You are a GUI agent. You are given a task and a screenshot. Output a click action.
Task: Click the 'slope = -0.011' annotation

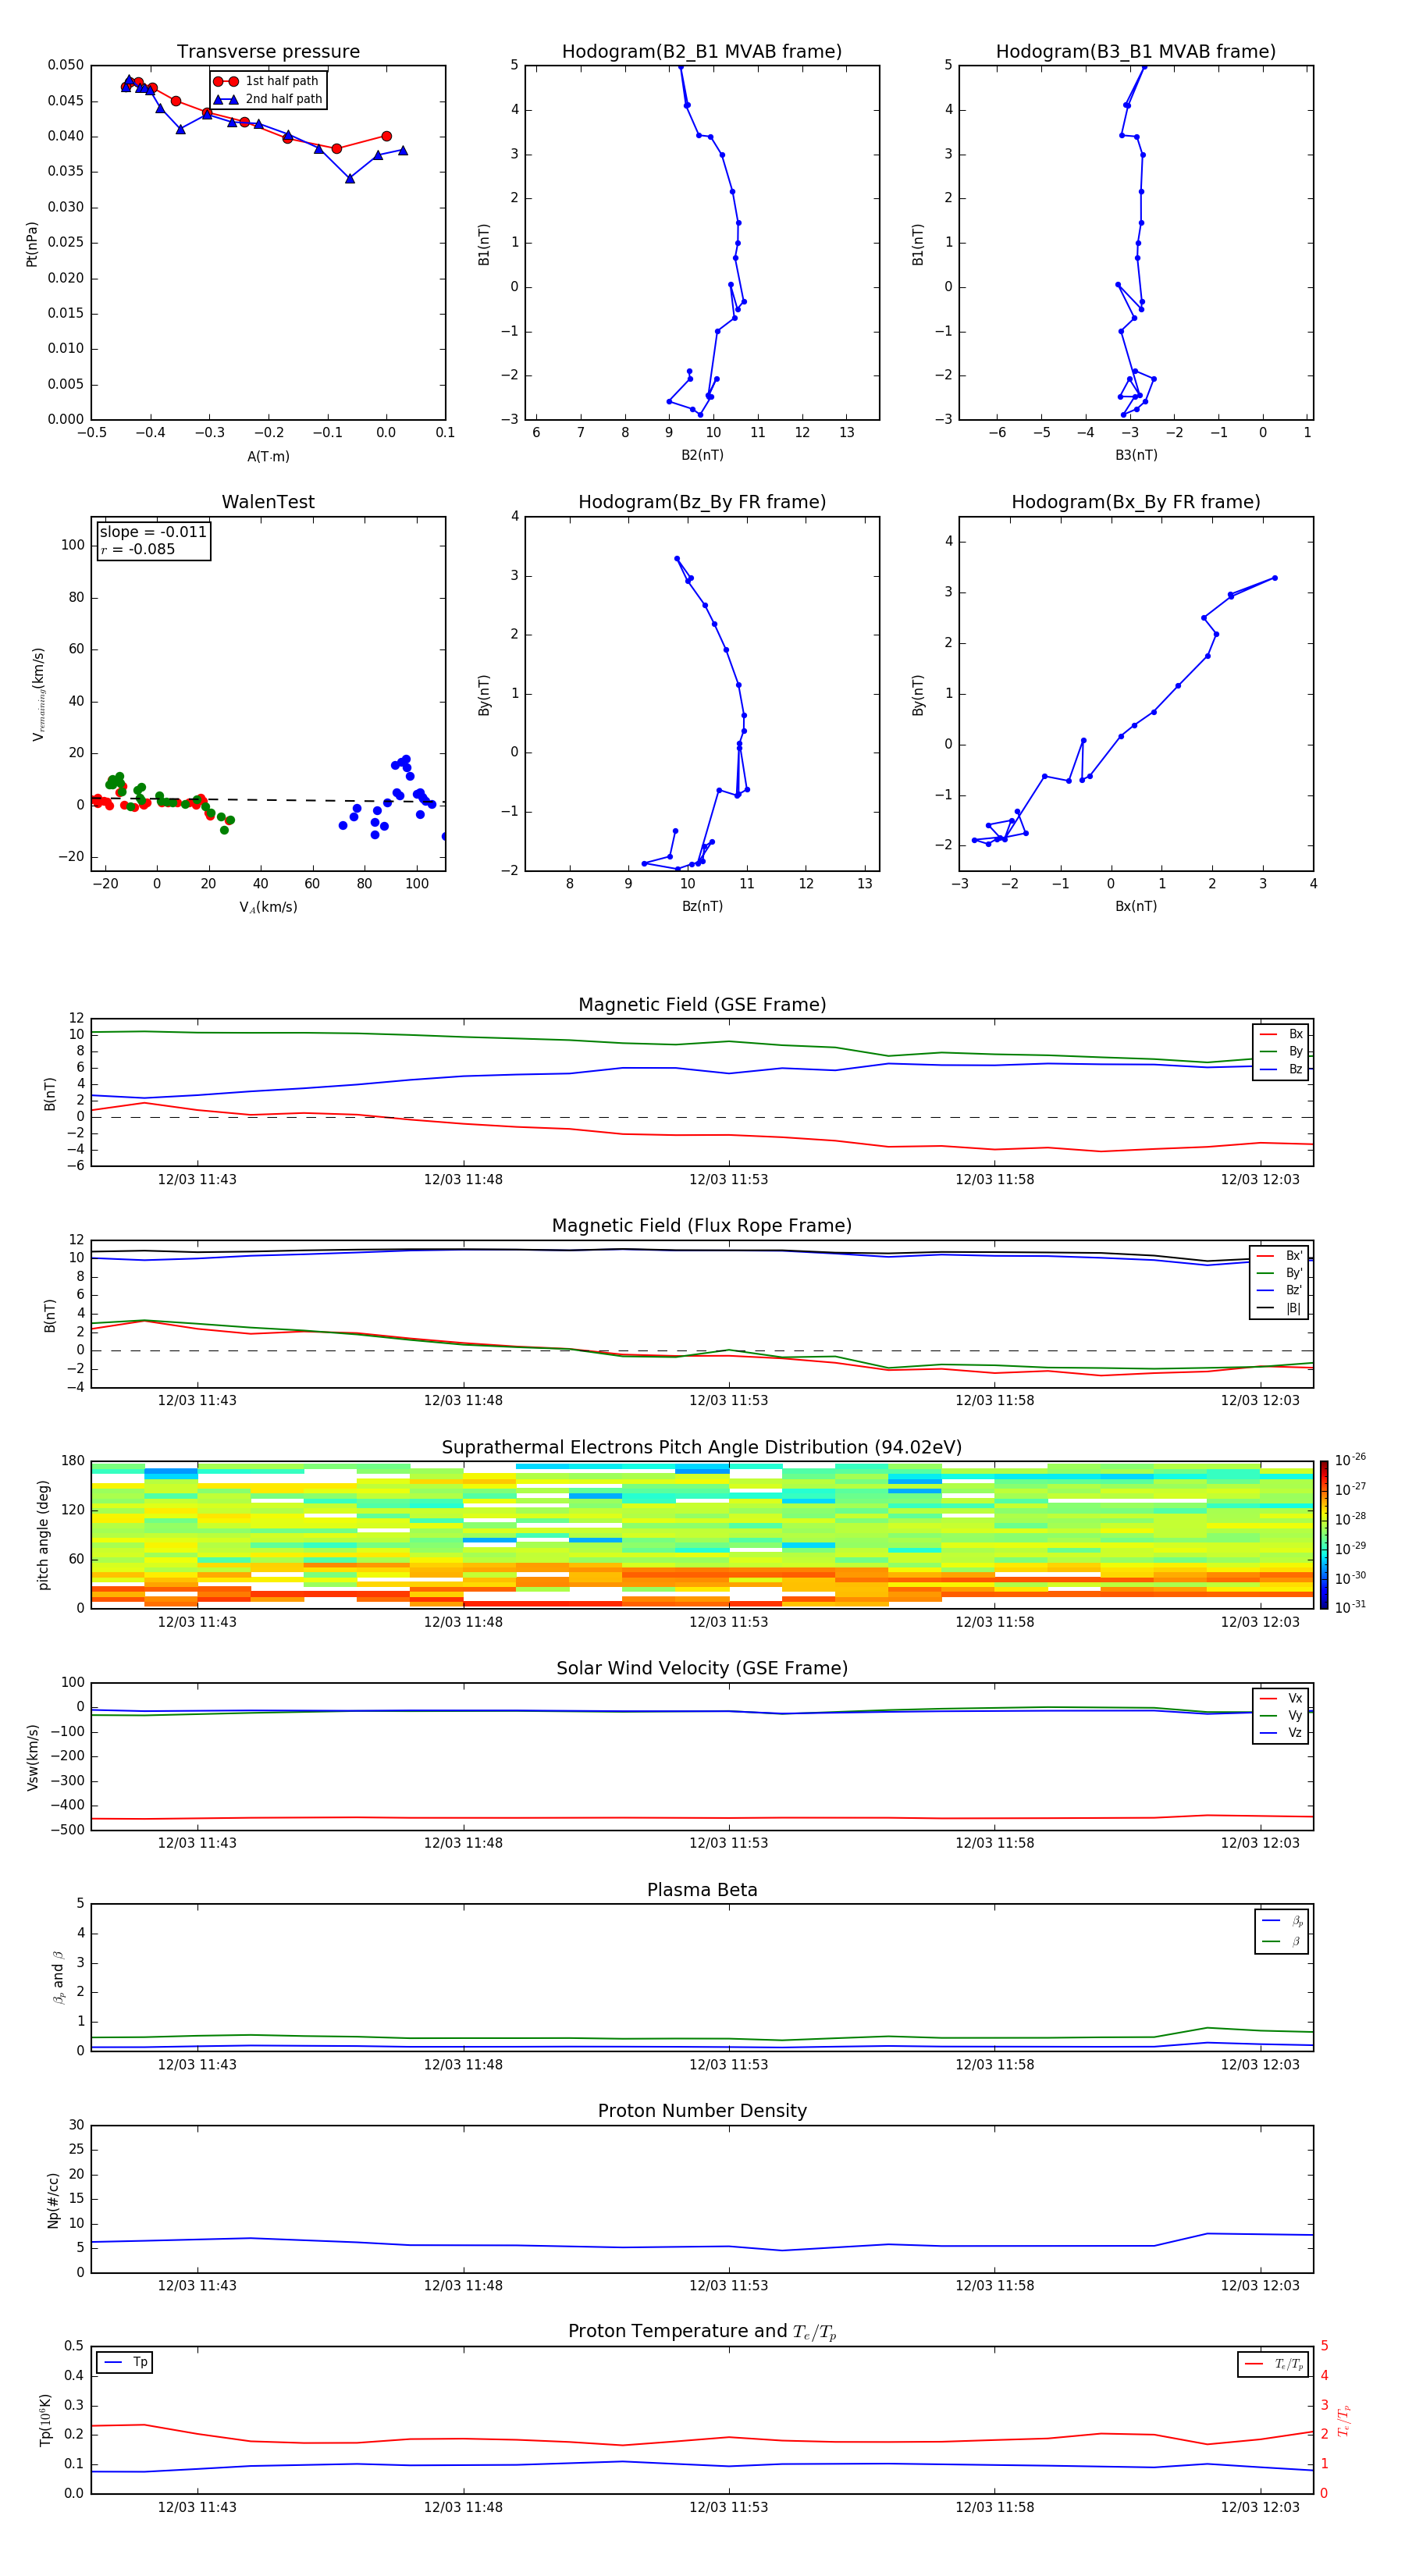[x=153, y=532]
